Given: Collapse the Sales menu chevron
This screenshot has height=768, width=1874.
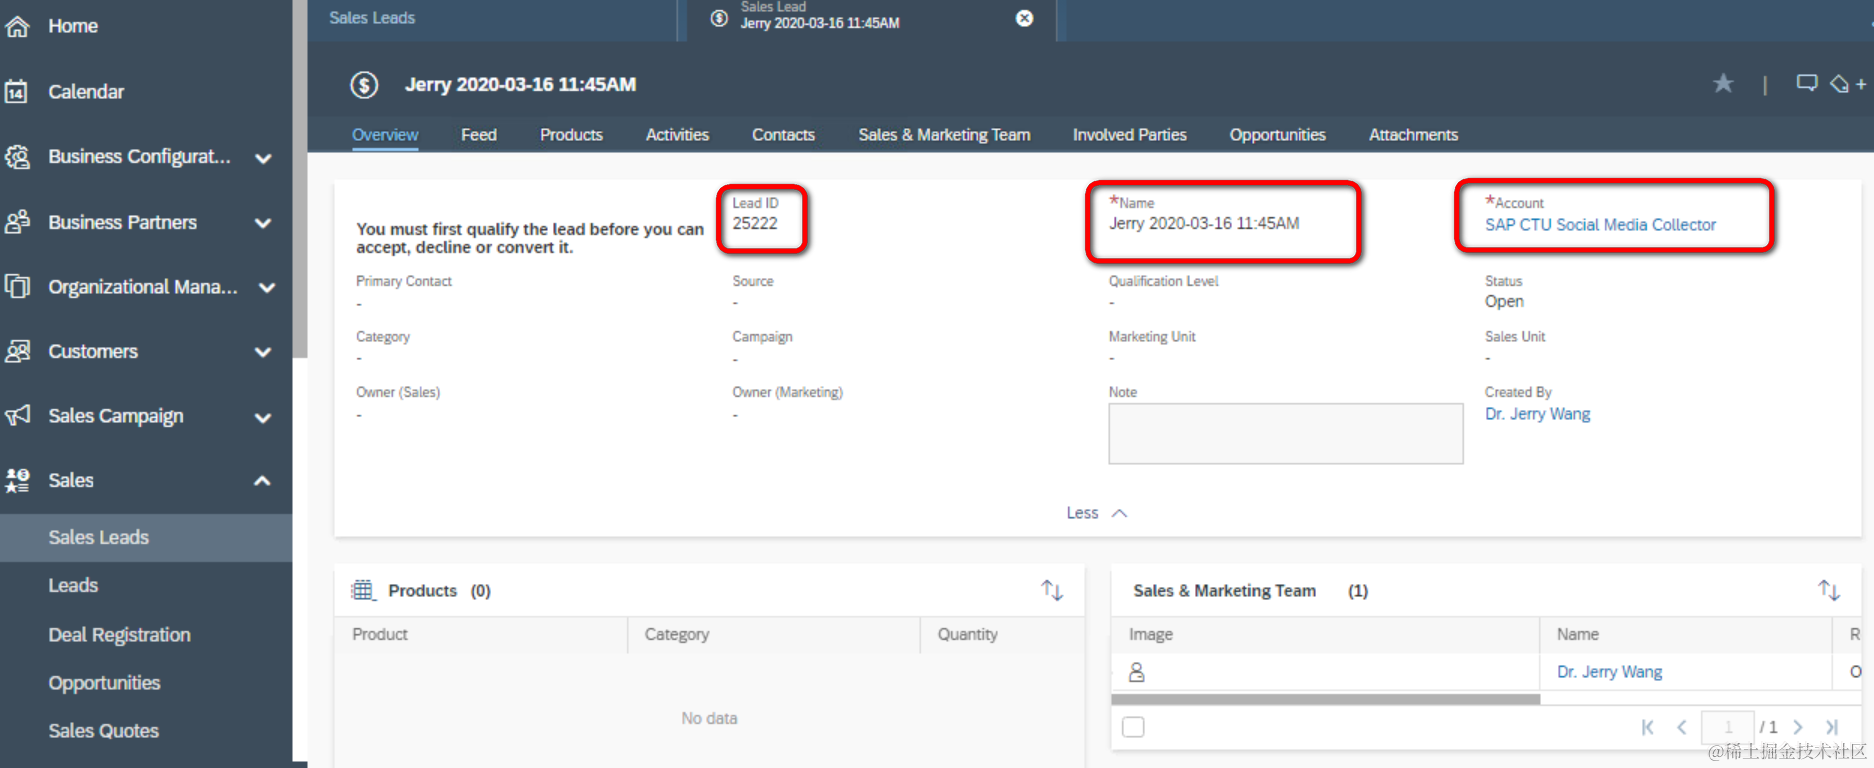Looking at the screenshot, I should tap(263, 481).
